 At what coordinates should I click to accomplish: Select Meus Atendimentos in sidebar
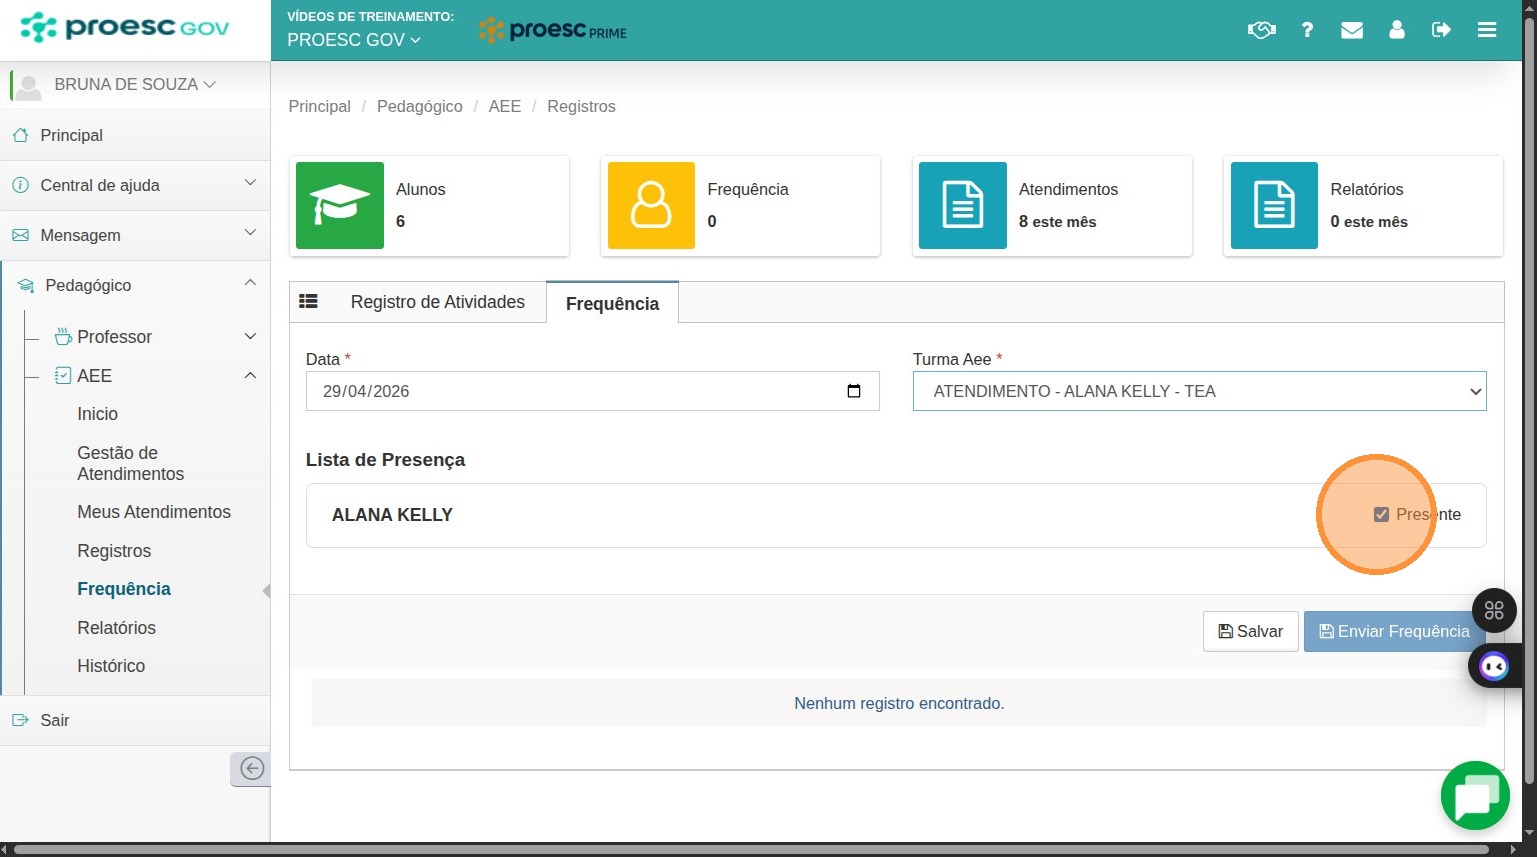click(x=154, y=512)
